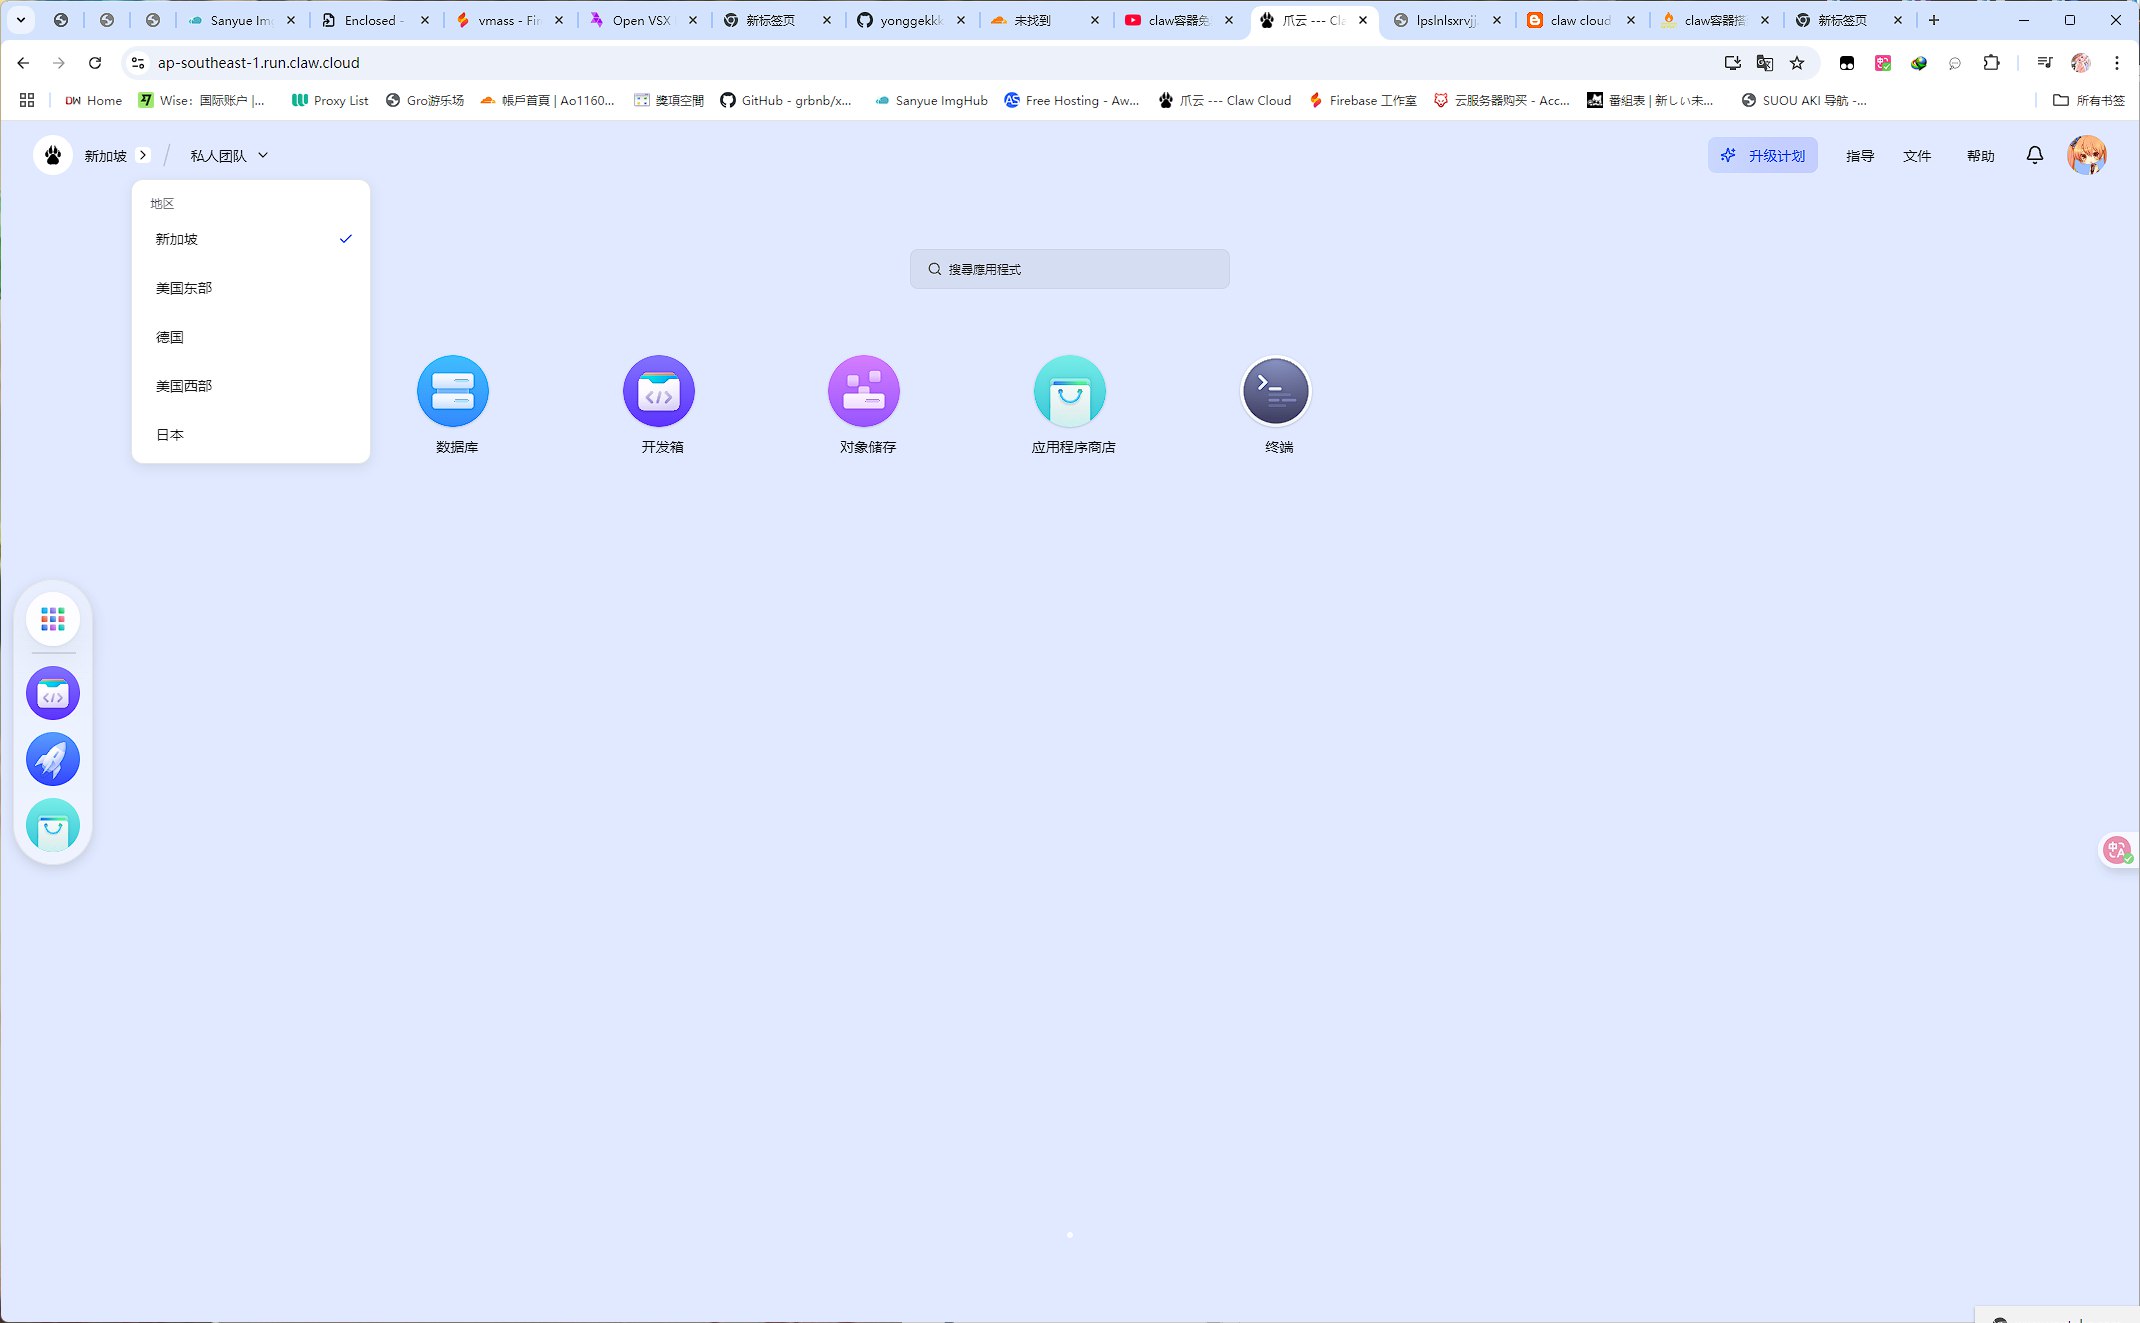Click the rocket launchpad icon in dock
2140x1323 pixels.
pos(53,759)
